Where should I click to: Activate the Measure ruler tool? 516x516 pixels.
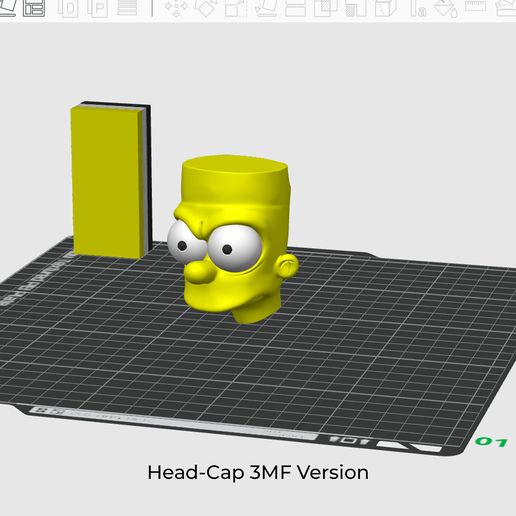pos(475,6)
